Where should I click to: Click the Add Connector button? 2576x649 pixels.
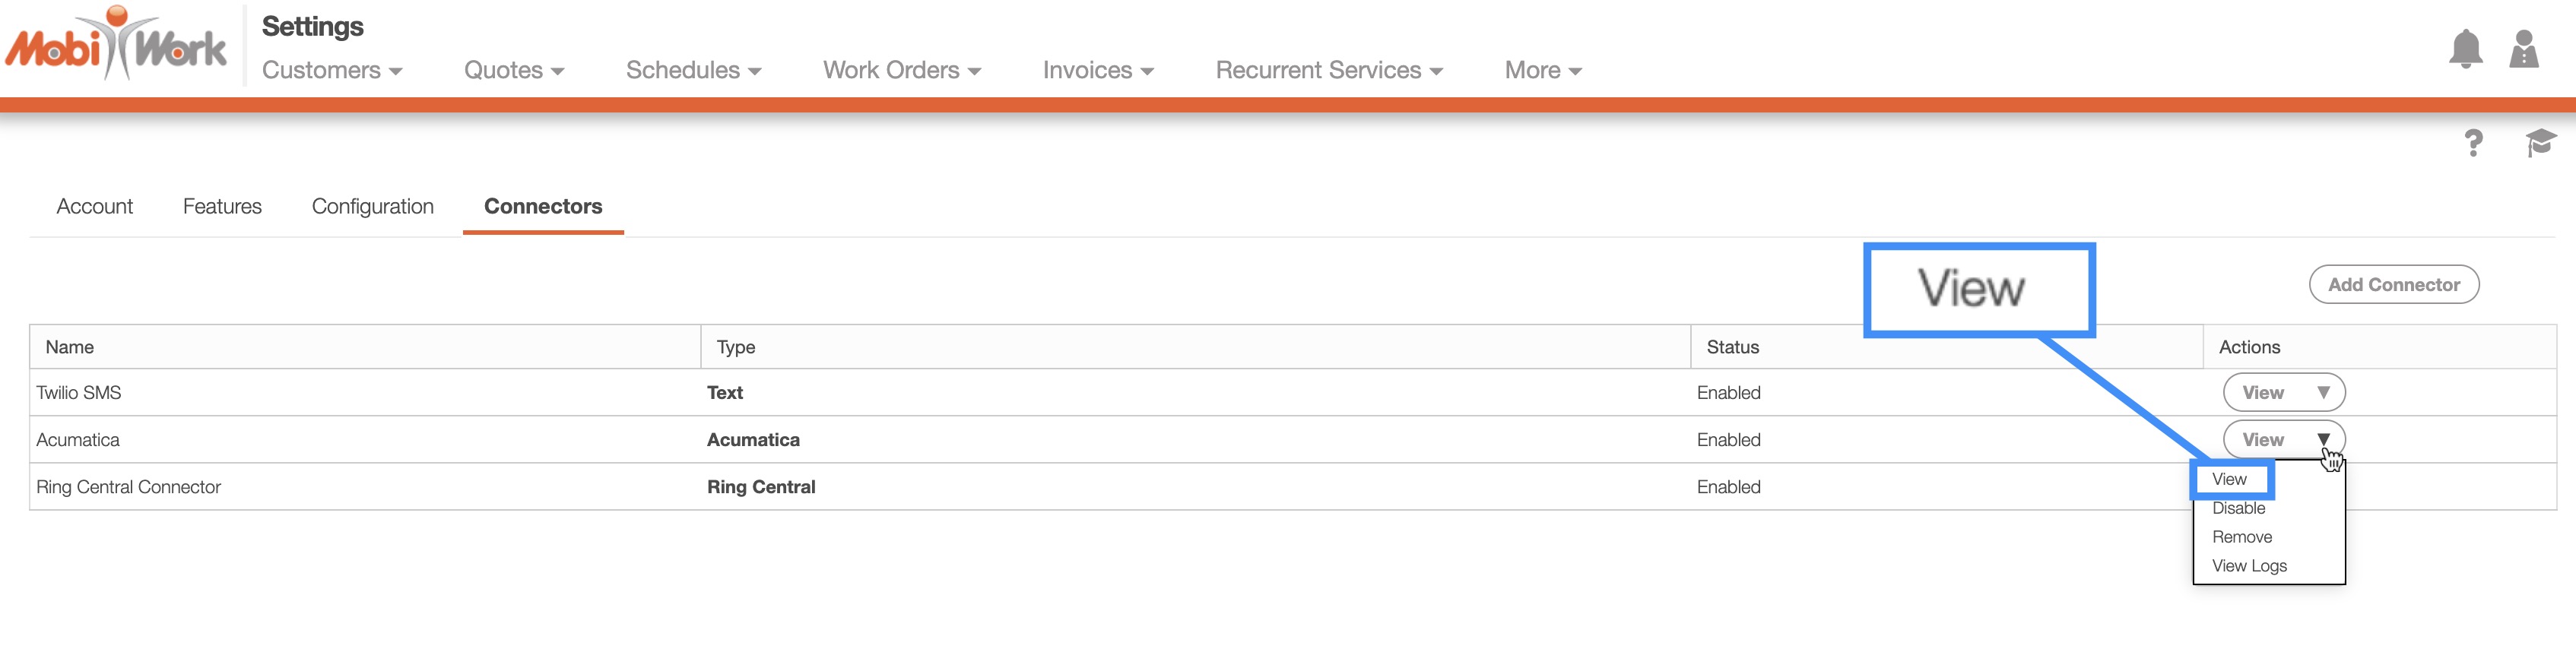point(2393,285)
